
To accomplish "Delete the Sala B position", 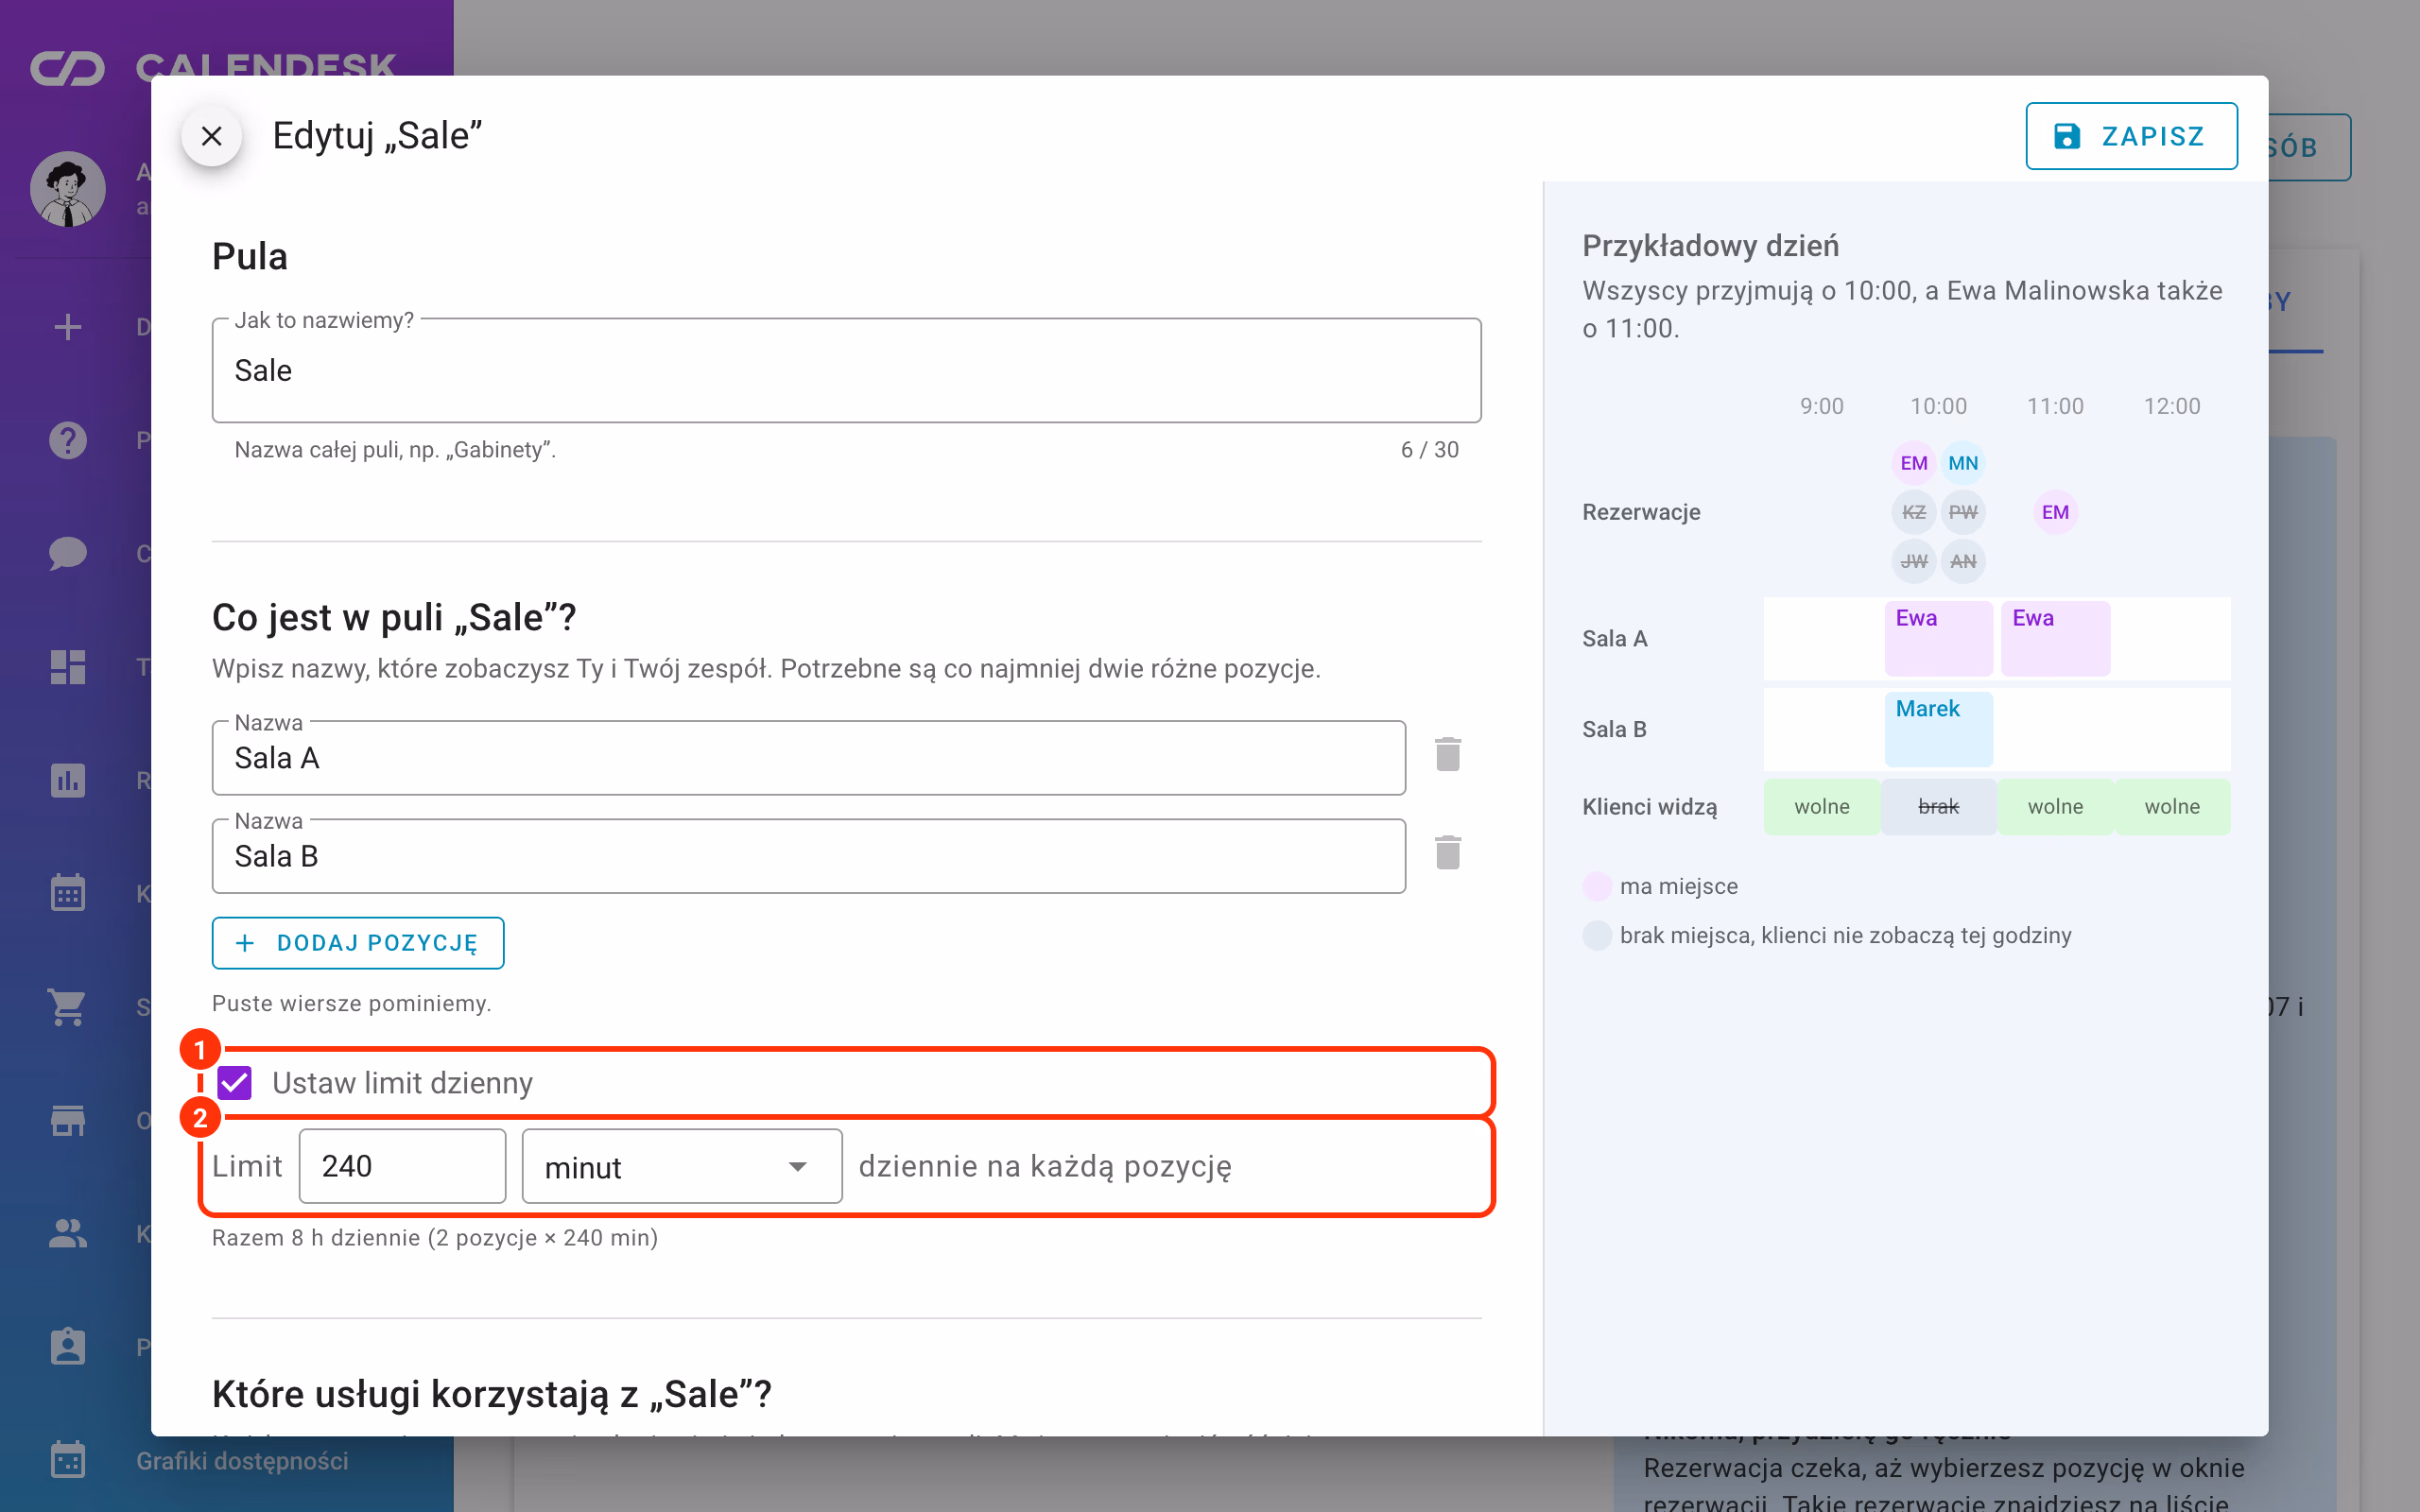I will pos(1448,853).
